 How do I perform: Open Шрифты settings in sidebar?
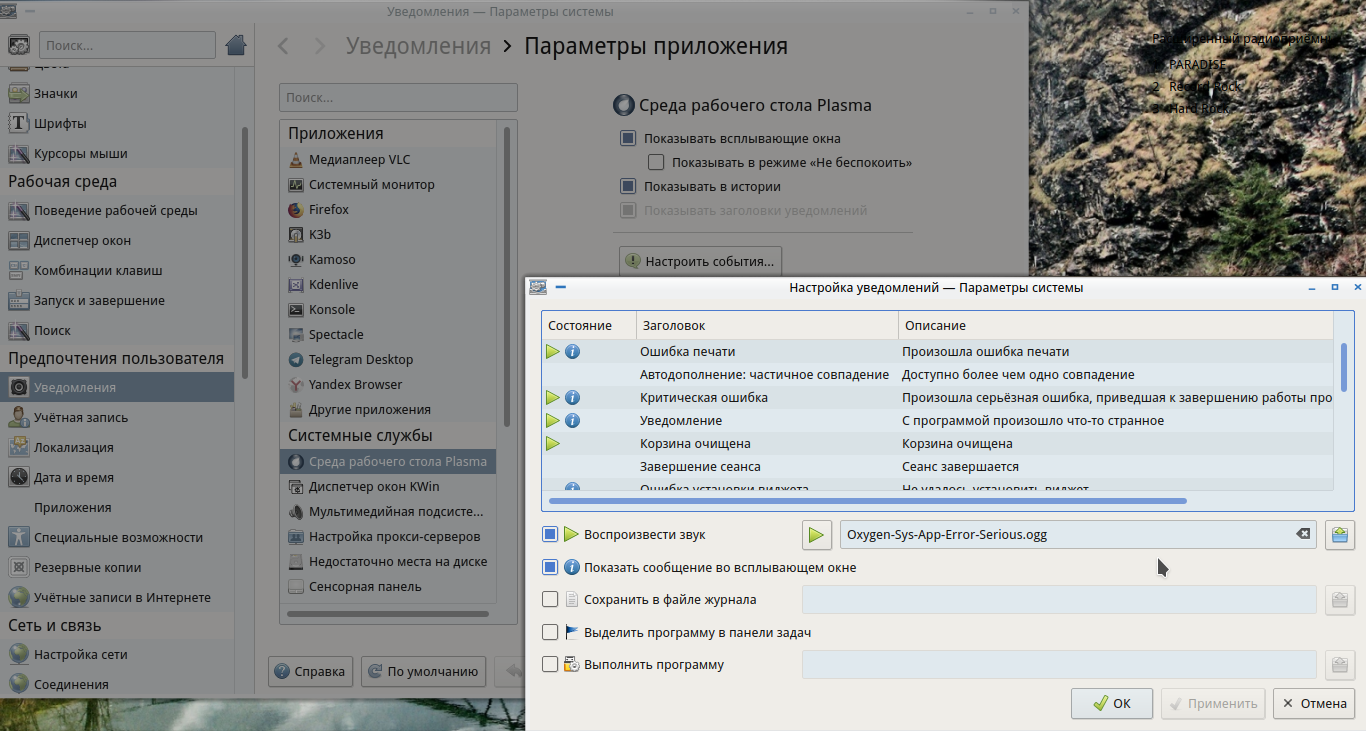coord(60,124)
